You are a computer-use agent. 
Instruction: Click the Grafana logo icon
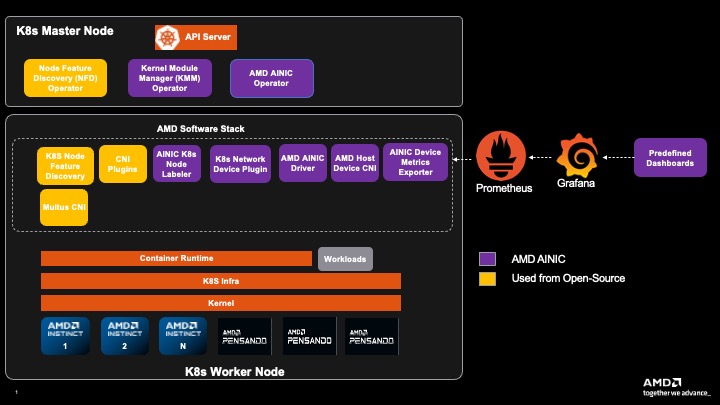[x=576, y=156]
